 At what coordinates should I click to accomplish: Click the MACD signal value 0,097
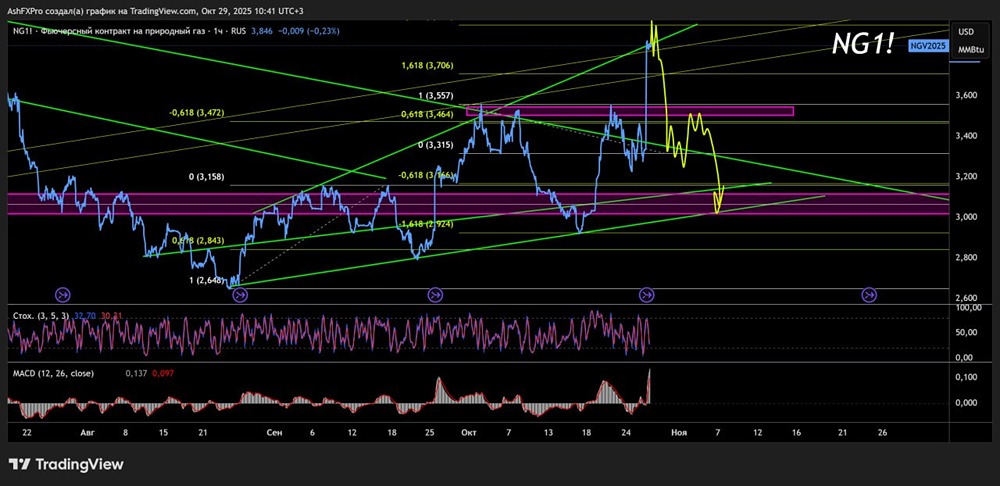[162, 374]
